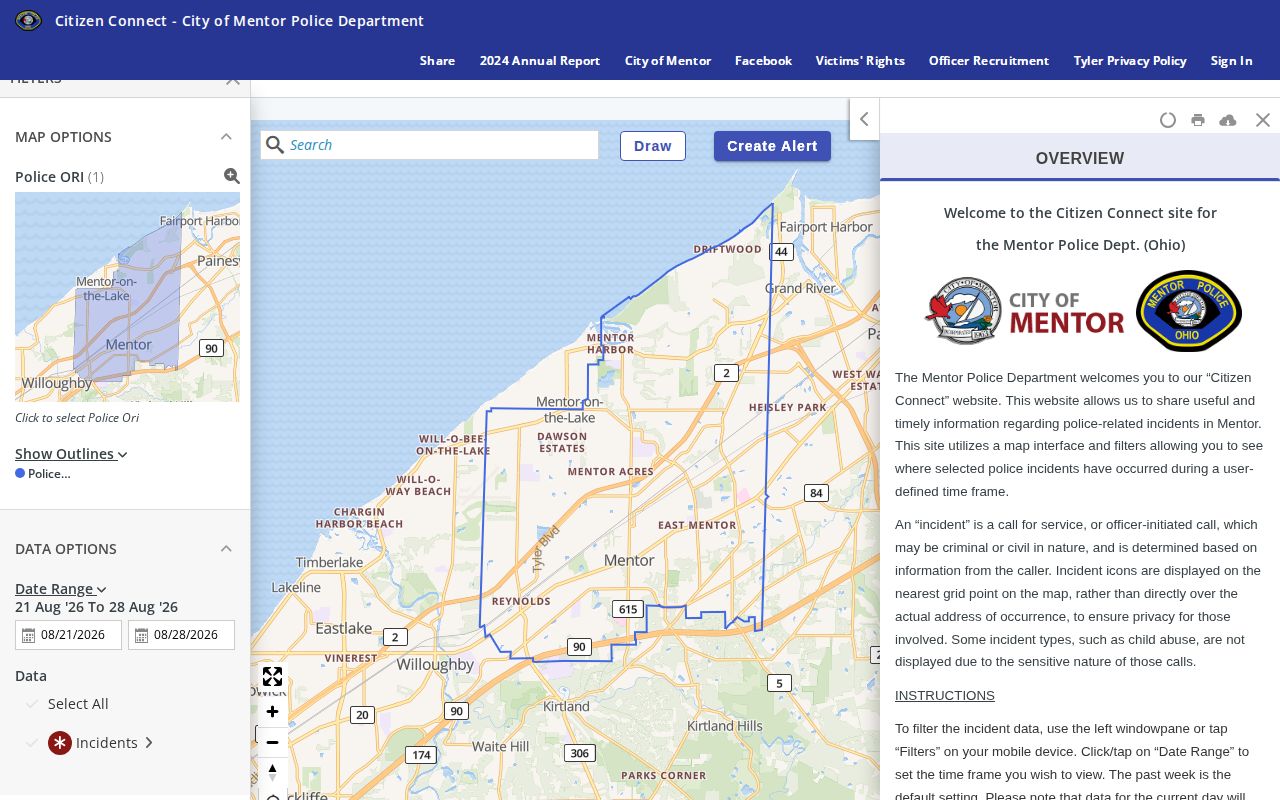The height and width of the screenshot is (800, 1280).
Task: Click Sign In in header
Action: click(x=1231, y=61)
